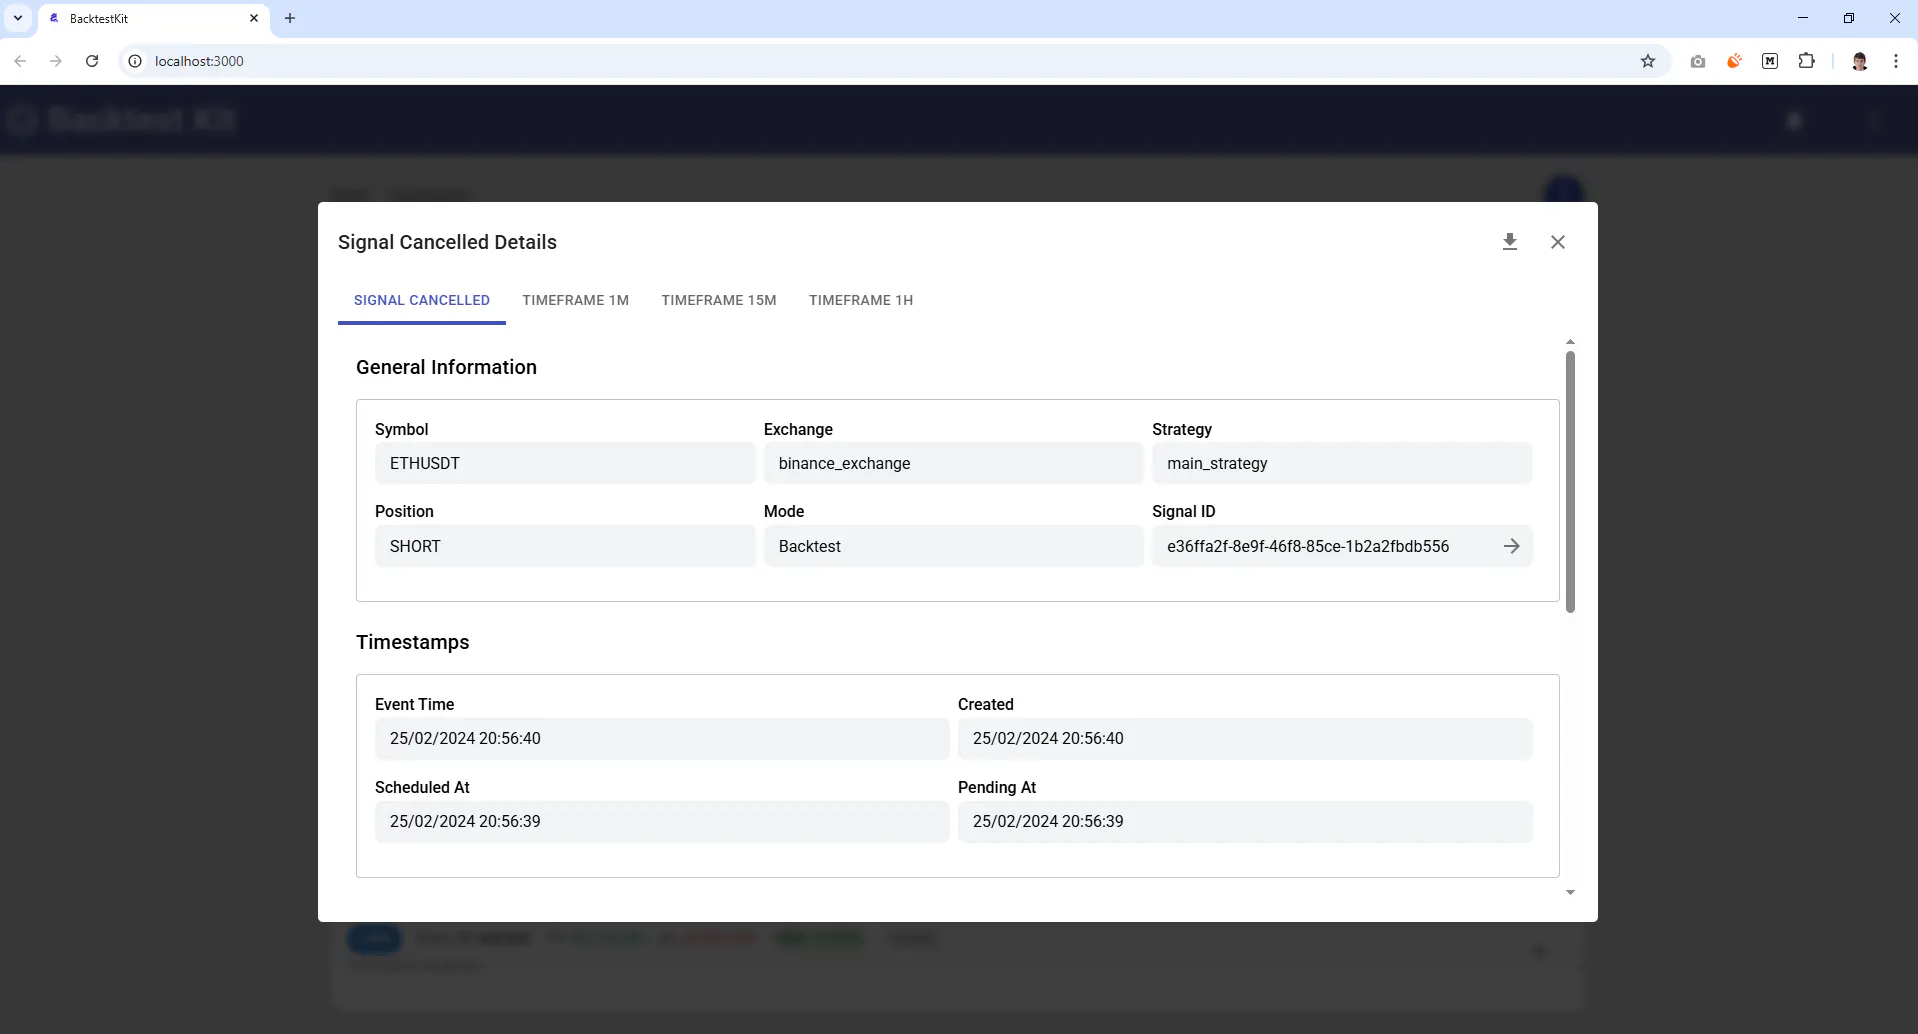Open the browser profile avatar
Image resolution: width=1918 pixels, height=1034 pixels.
tap(1860, 61)
